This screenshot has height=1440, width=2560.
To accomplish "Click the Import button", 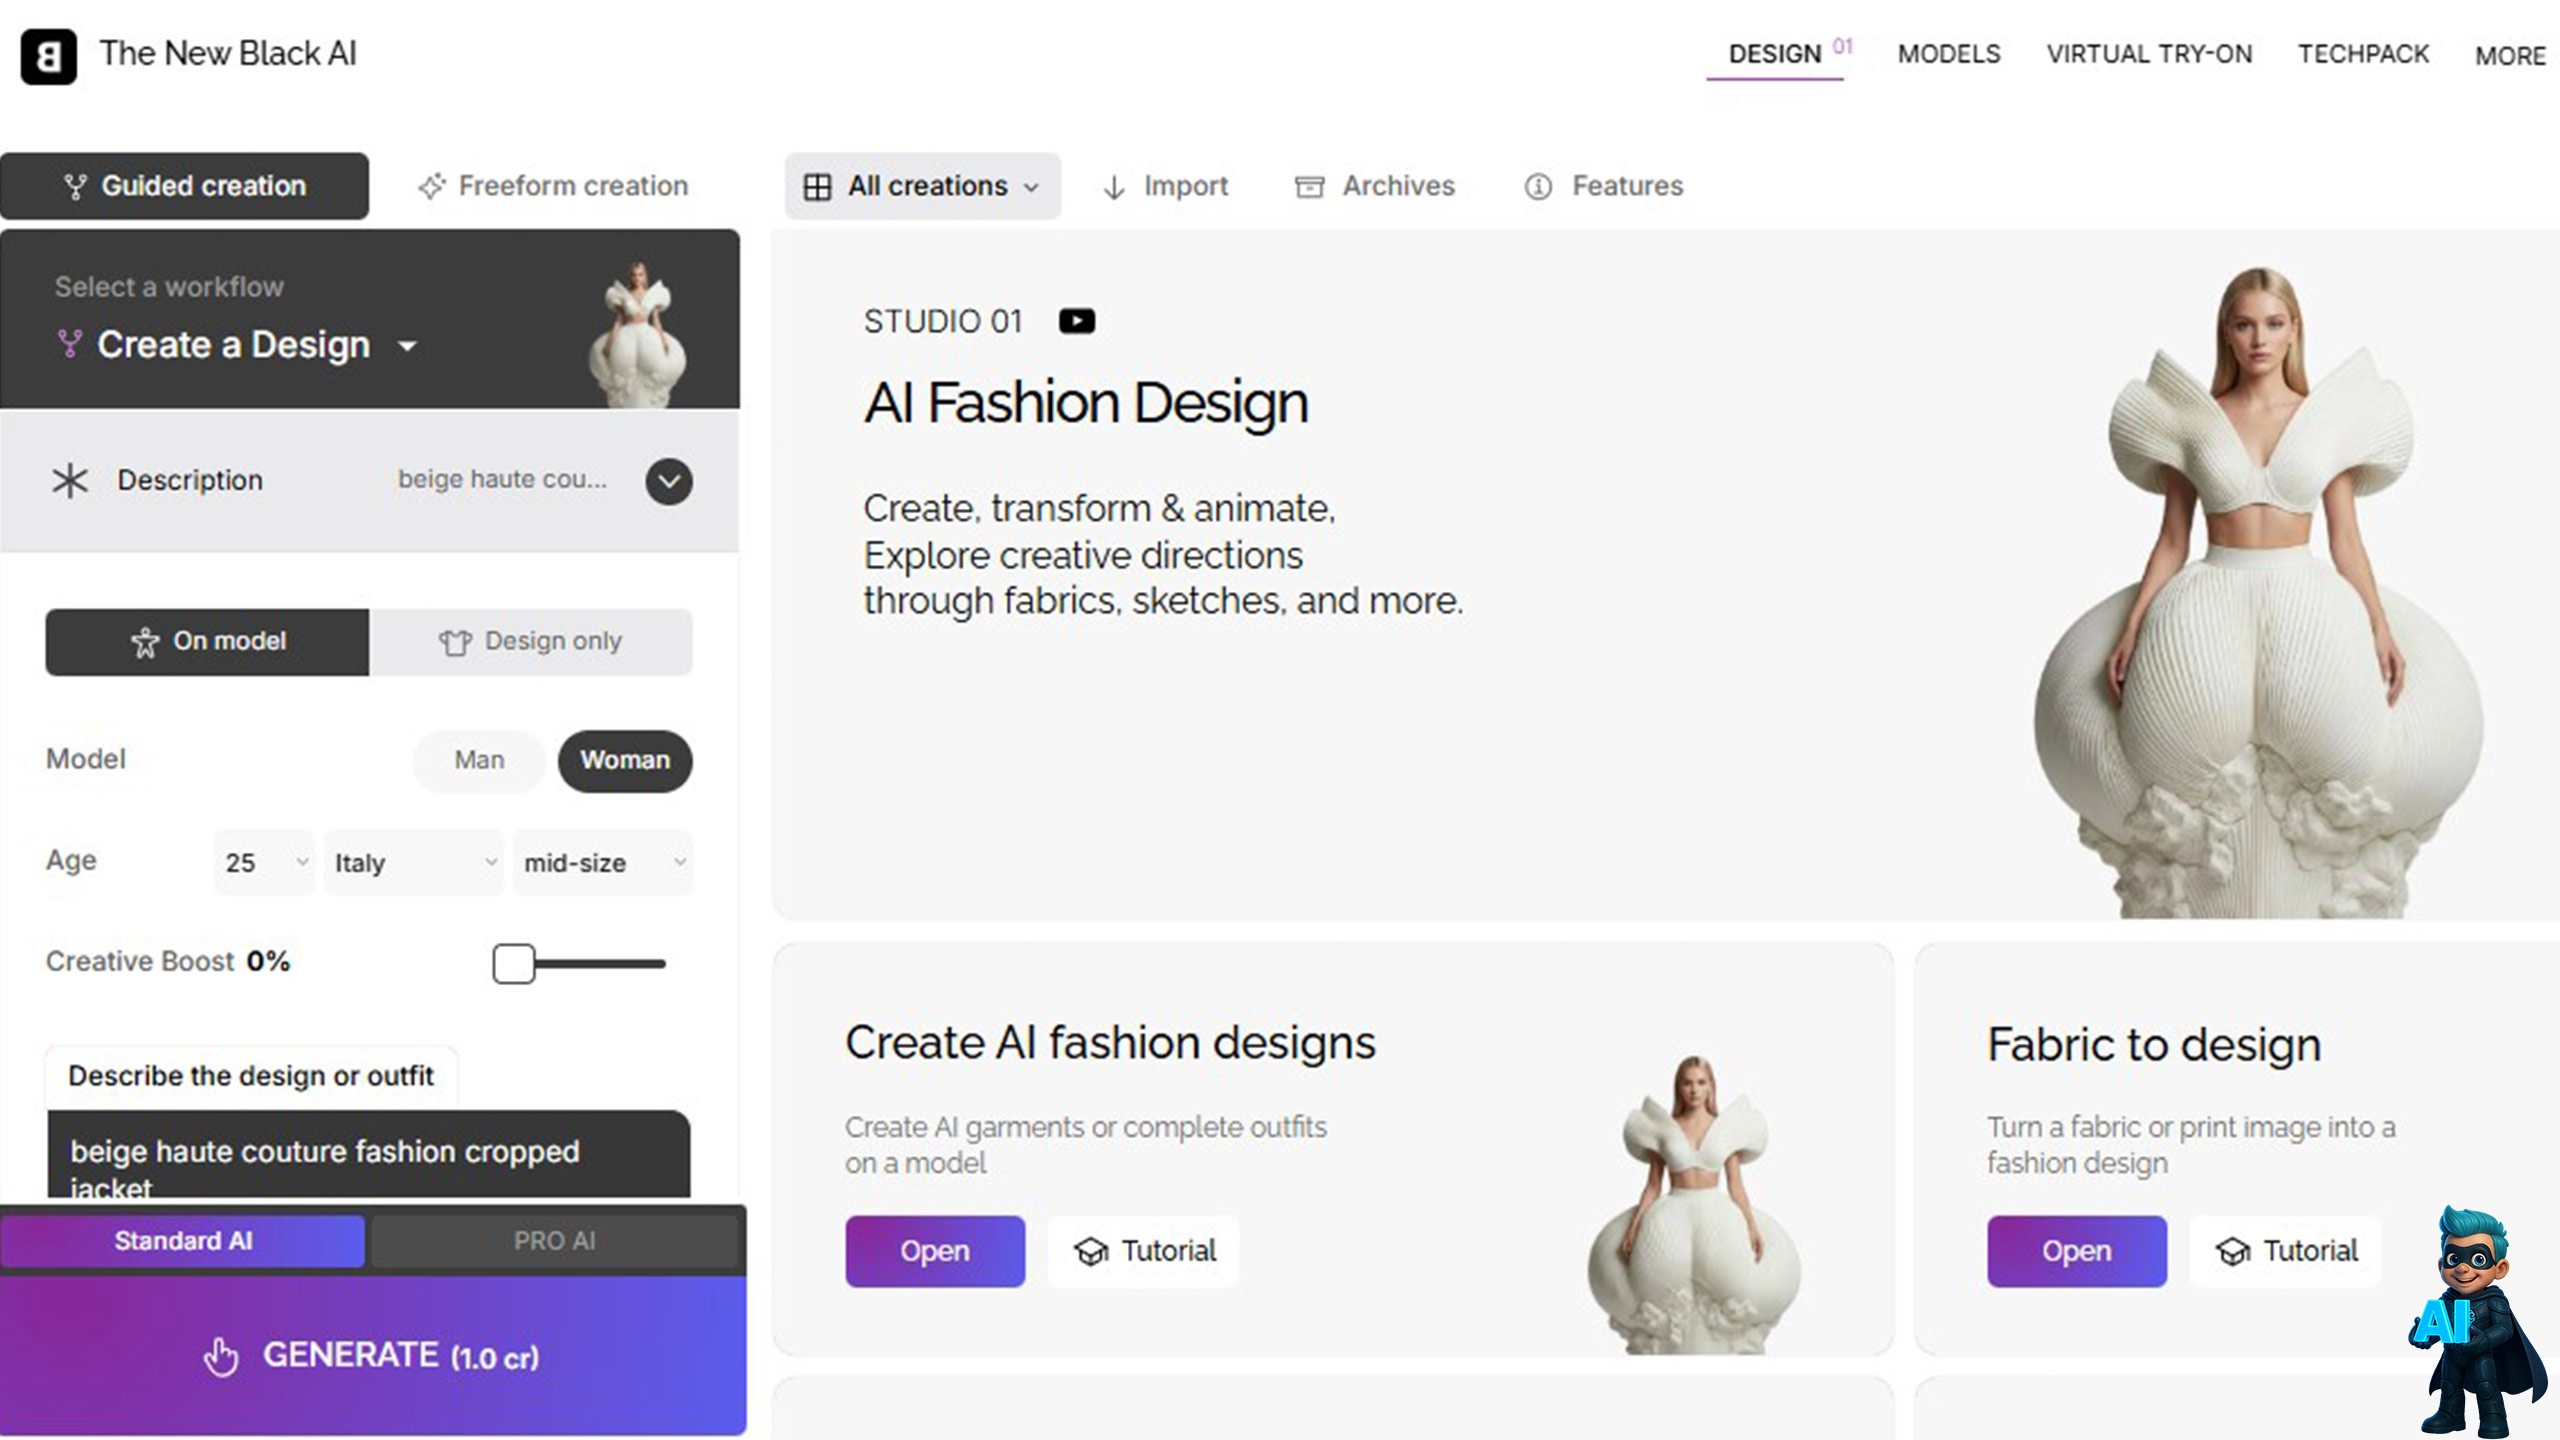I will coord(1165,186).
